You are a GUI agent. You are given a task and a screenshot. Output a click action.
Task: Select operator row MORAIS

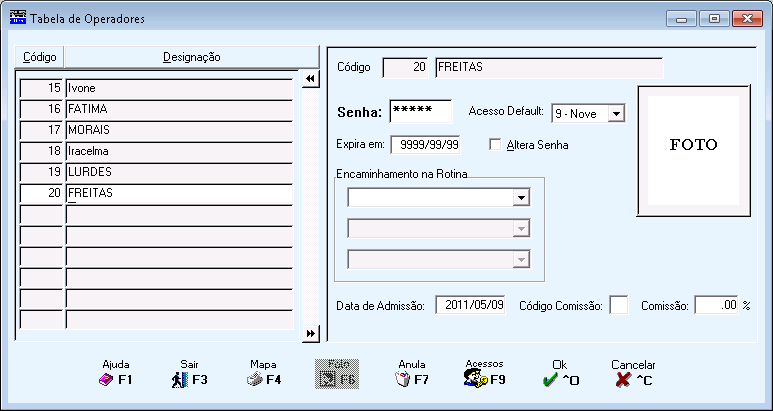pyautogui.click(x=179, y=131)
